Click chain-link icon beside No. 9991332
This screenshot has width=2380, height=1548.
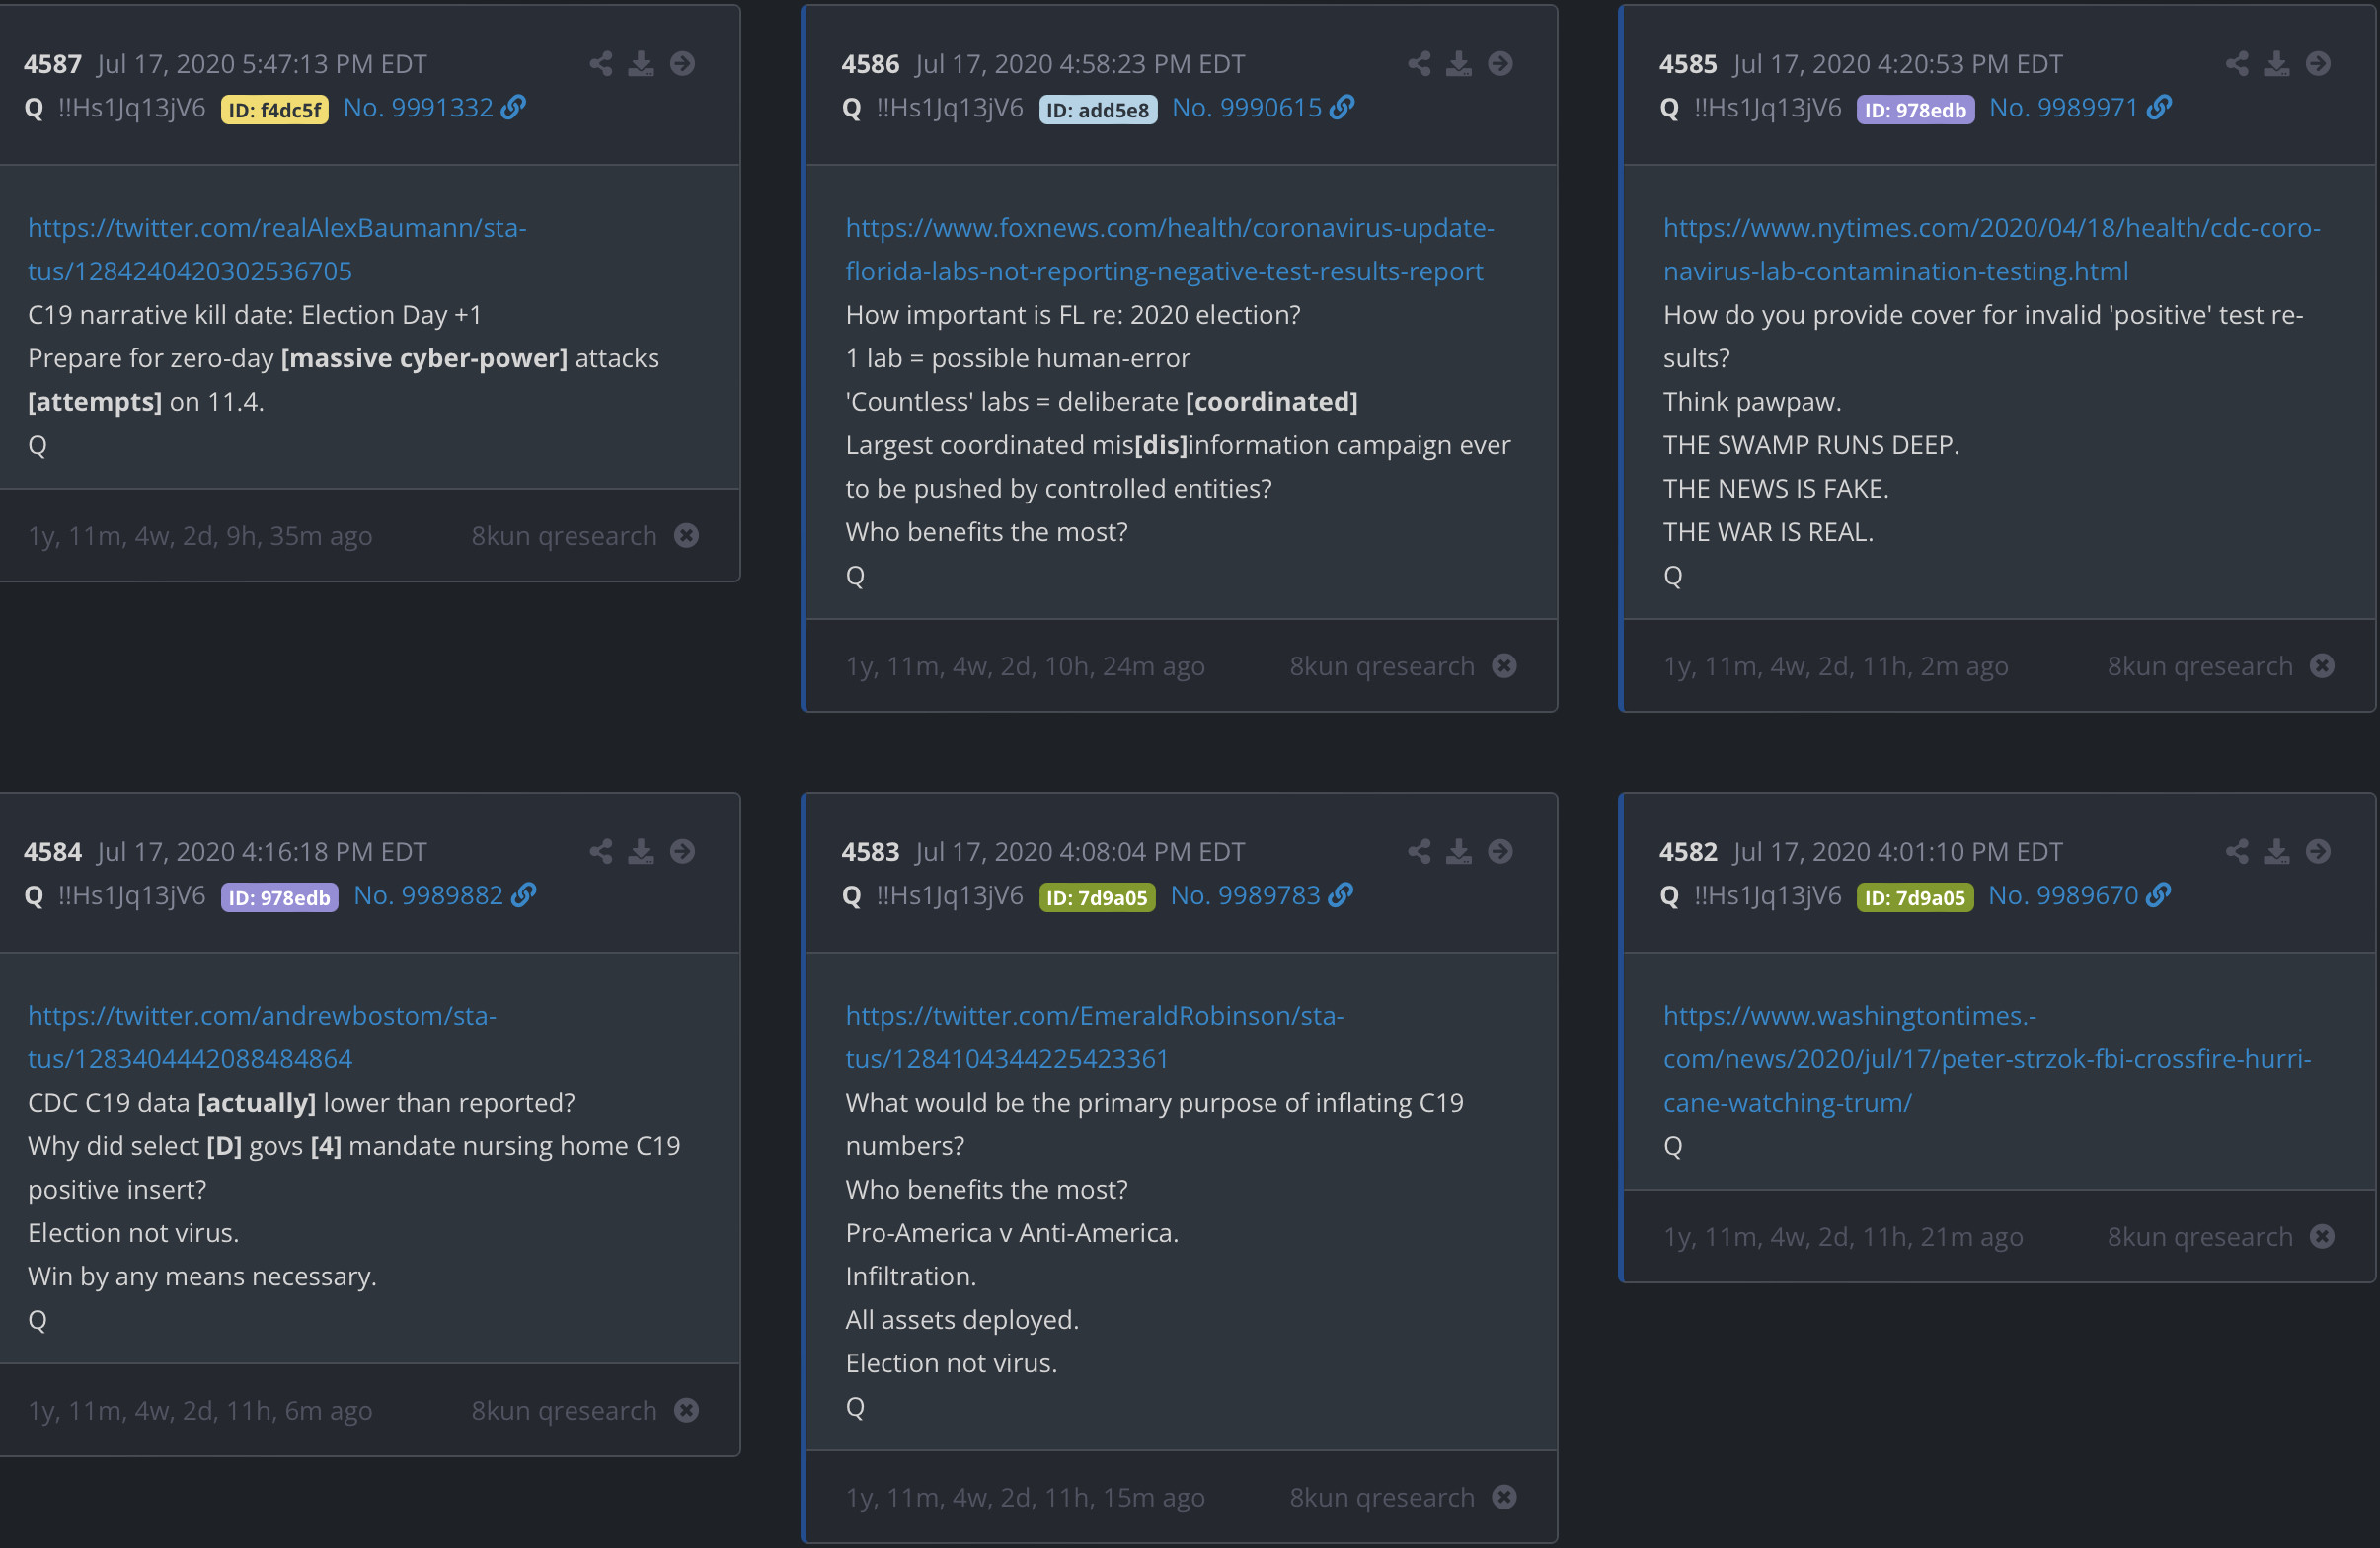pyautogui.click(x=514, y=107)
